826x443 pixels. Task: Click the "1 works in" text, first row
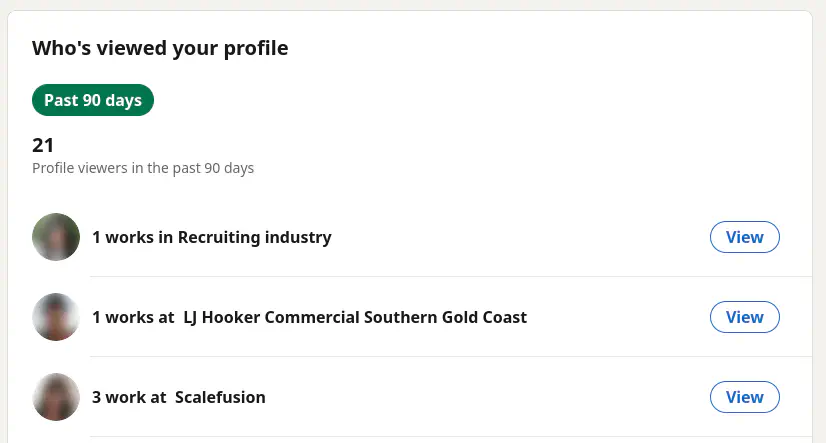[133, 237]
